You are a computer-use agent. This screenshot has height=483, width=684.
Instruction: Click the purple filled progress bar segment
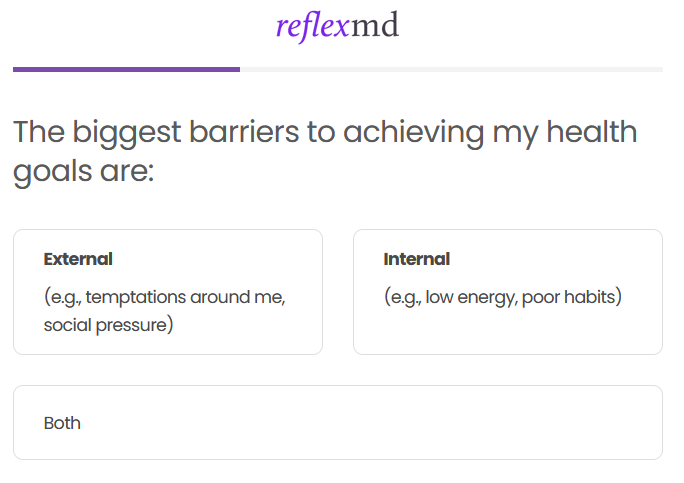(x=126, y=69)
